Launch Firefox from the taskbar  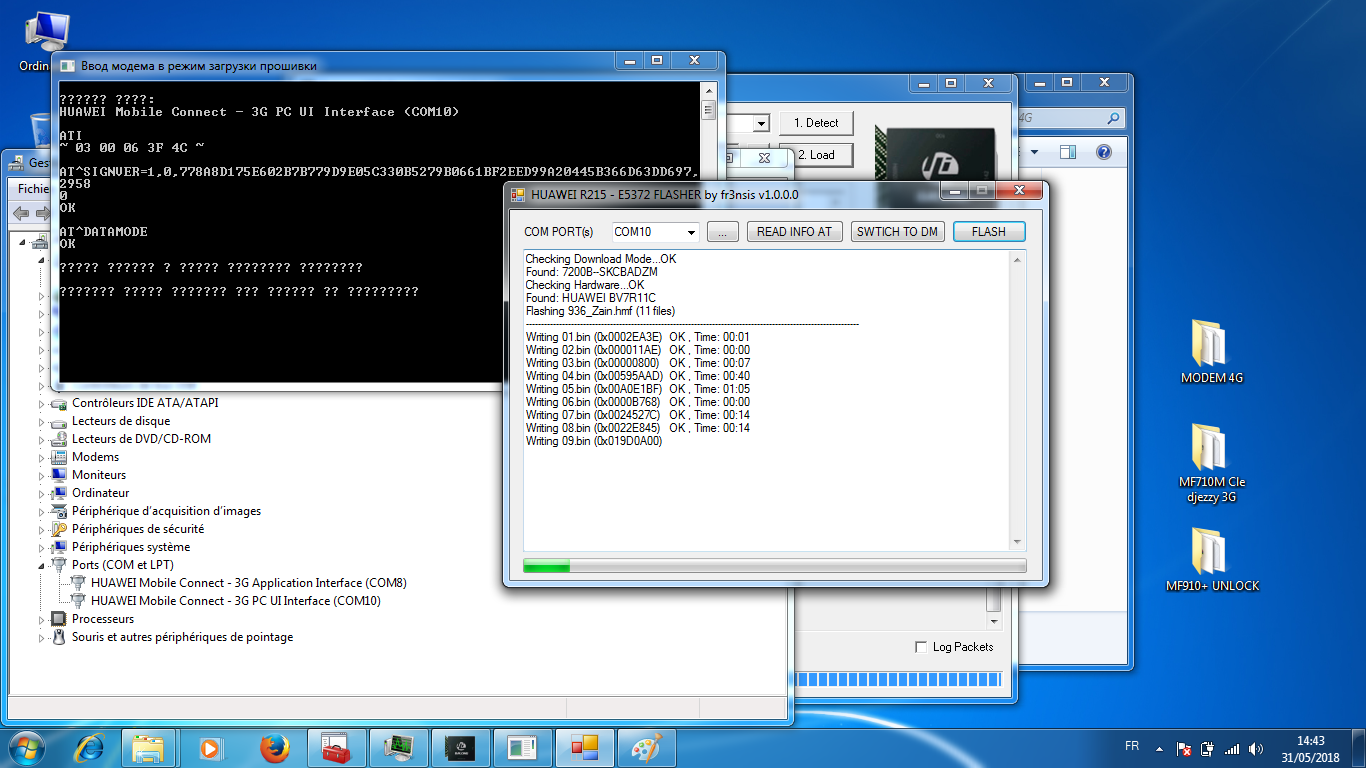click(273, 748)
